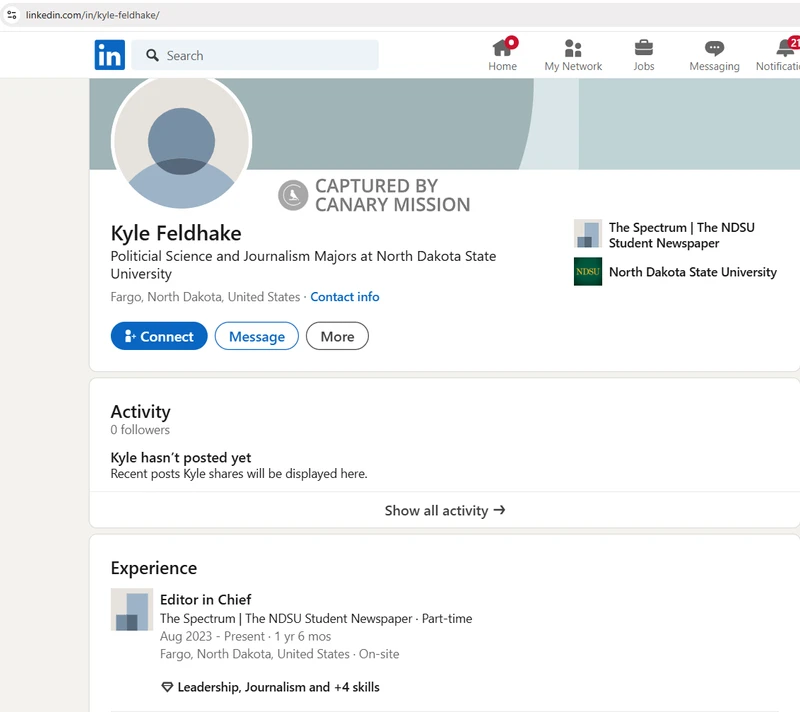
Task: Click the NDSU logo icon
Action: (588, 271)
